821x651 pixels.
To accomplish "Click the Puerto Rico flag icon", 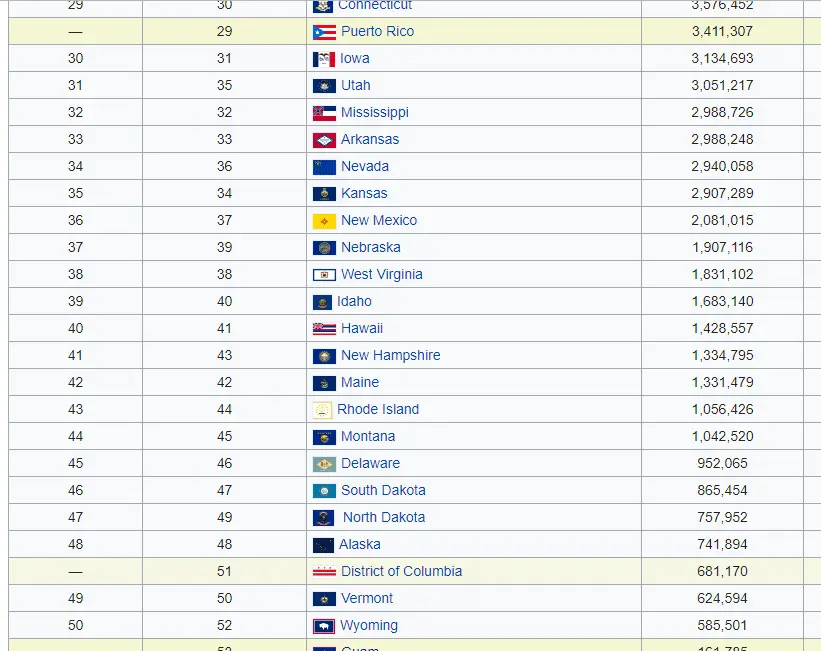I will tap(324, 32).
